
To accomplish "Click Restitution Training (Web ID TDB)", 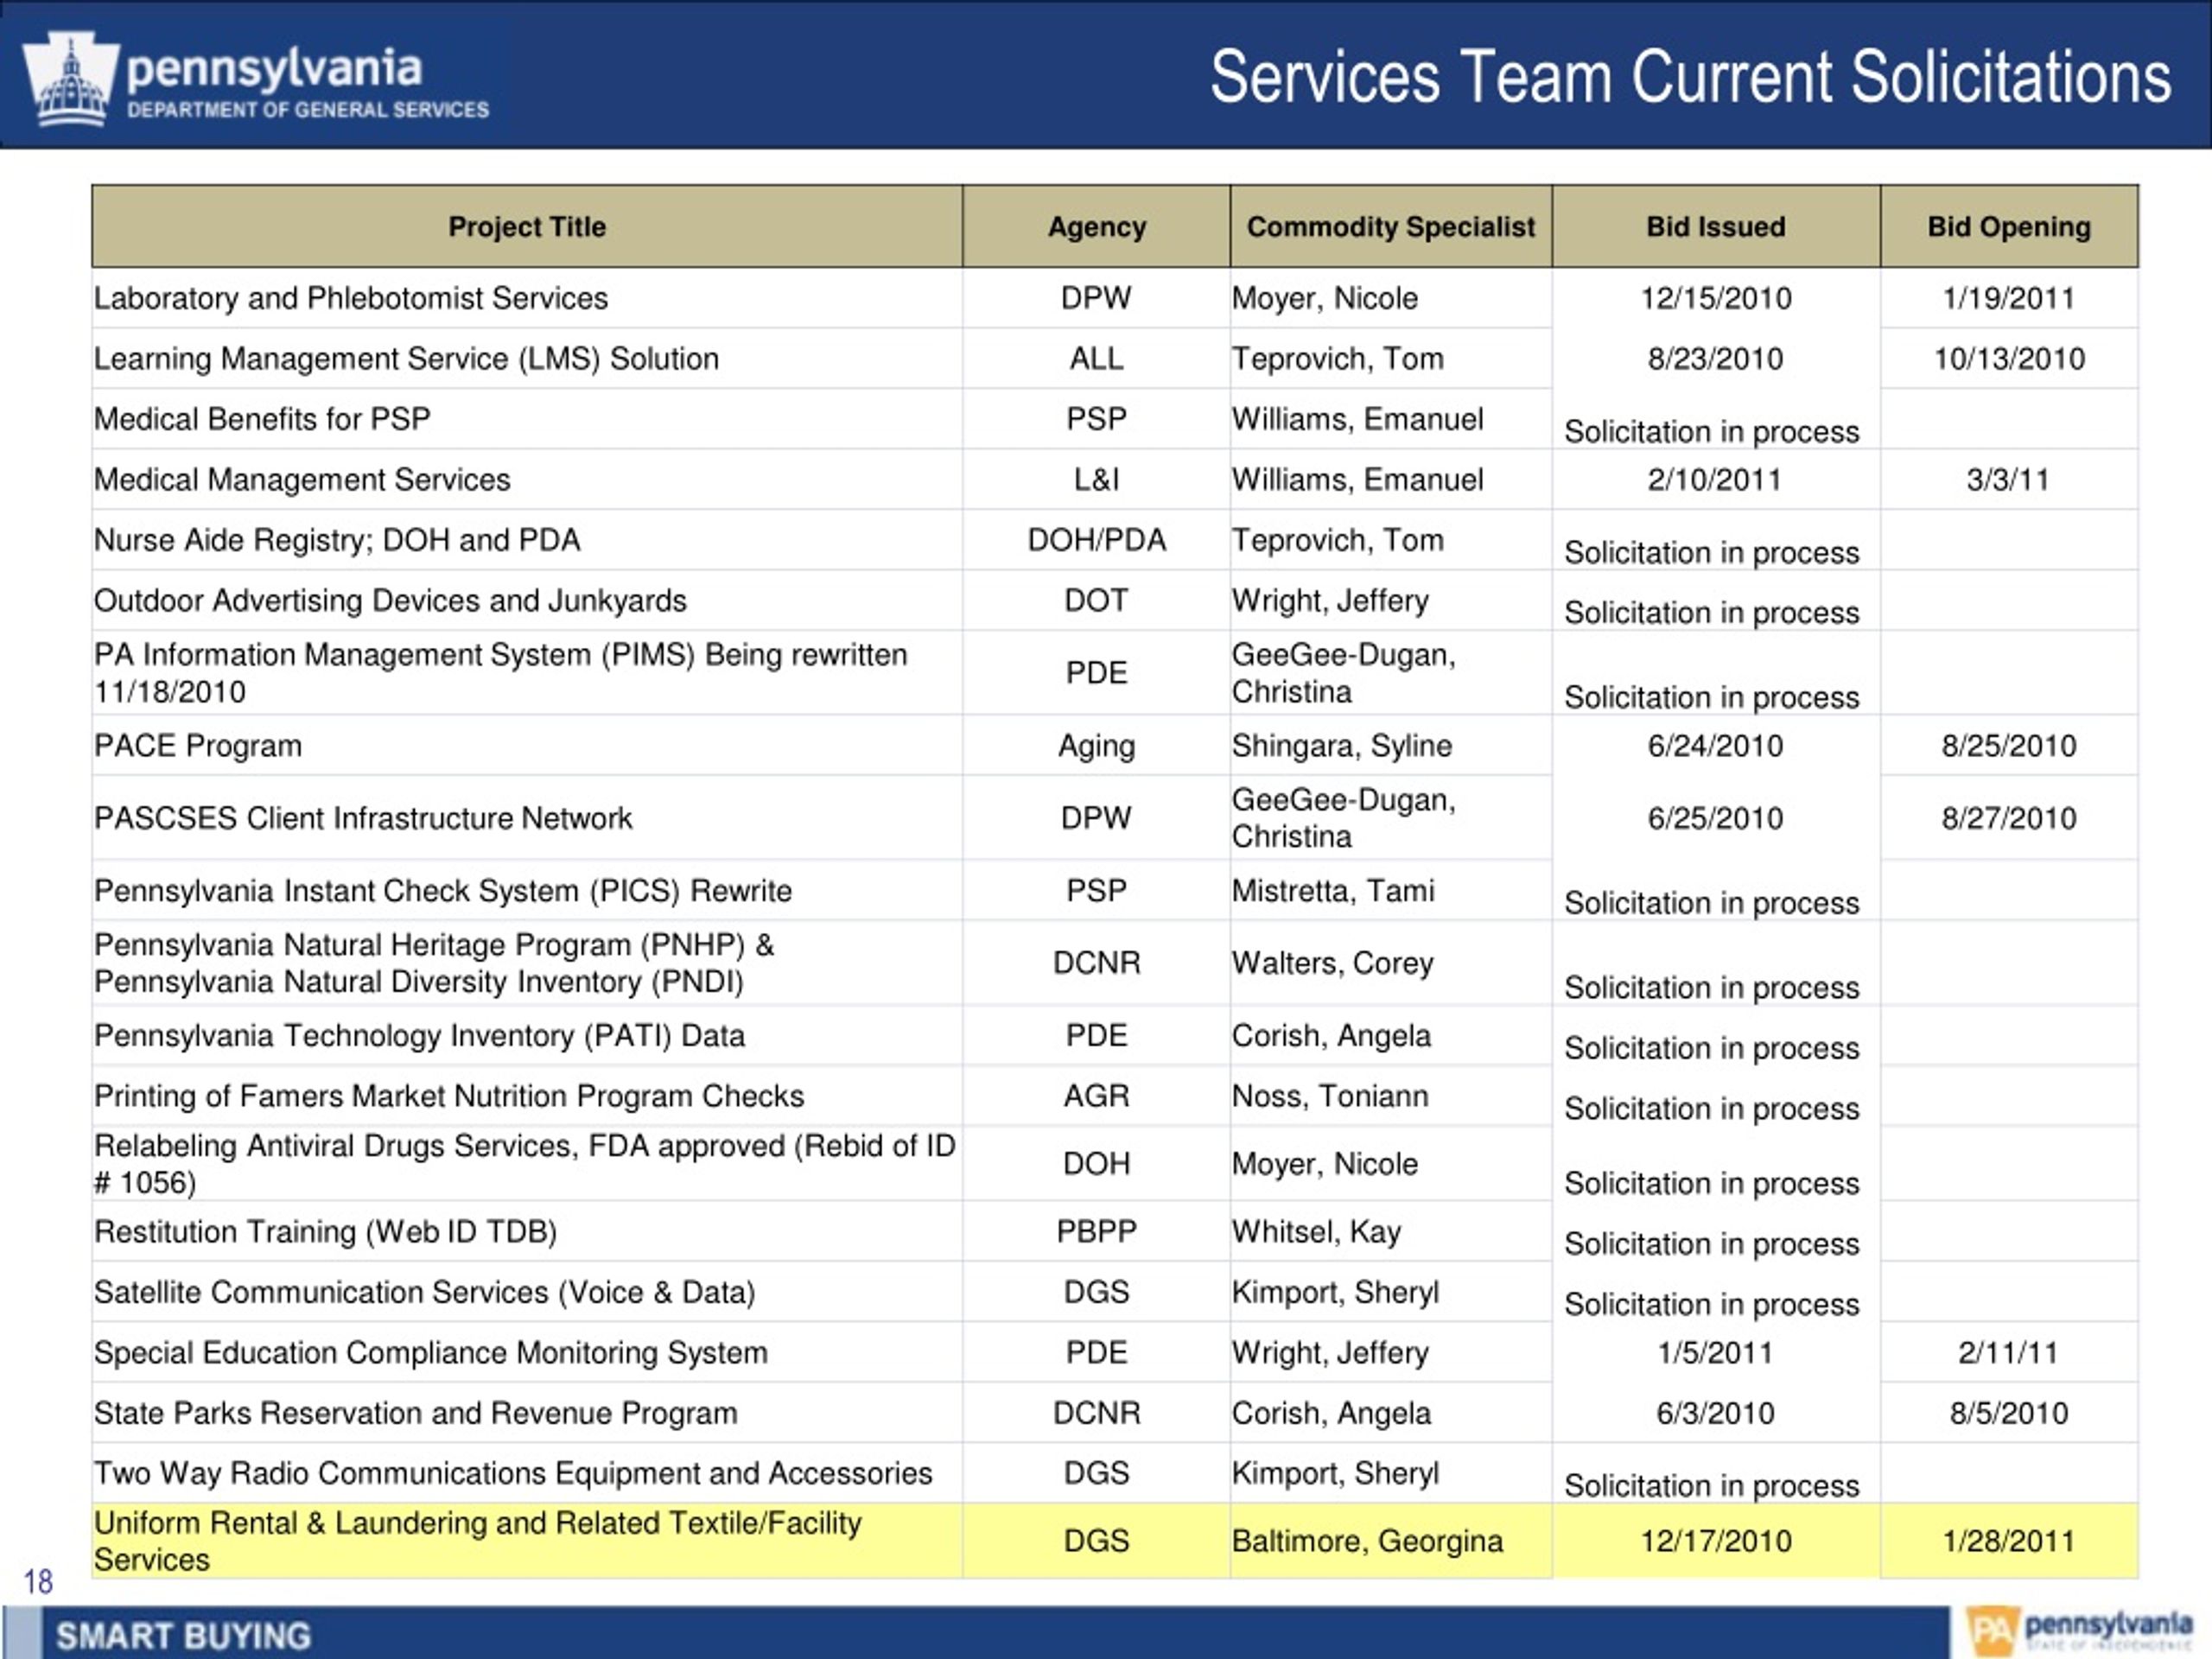I will [x=325, y=1232].
